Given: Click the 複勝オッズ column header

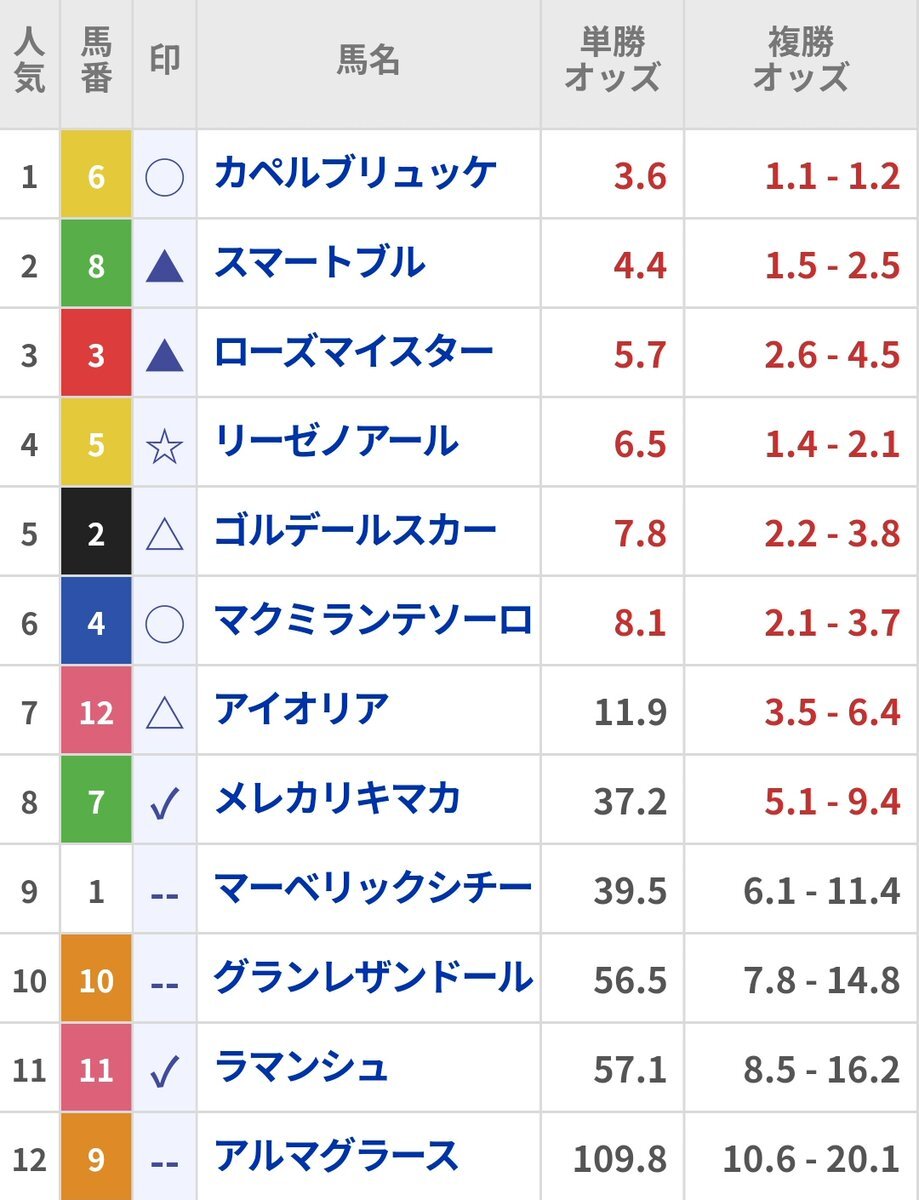Looking at the screenshot, I should click(x=801, y=62).
